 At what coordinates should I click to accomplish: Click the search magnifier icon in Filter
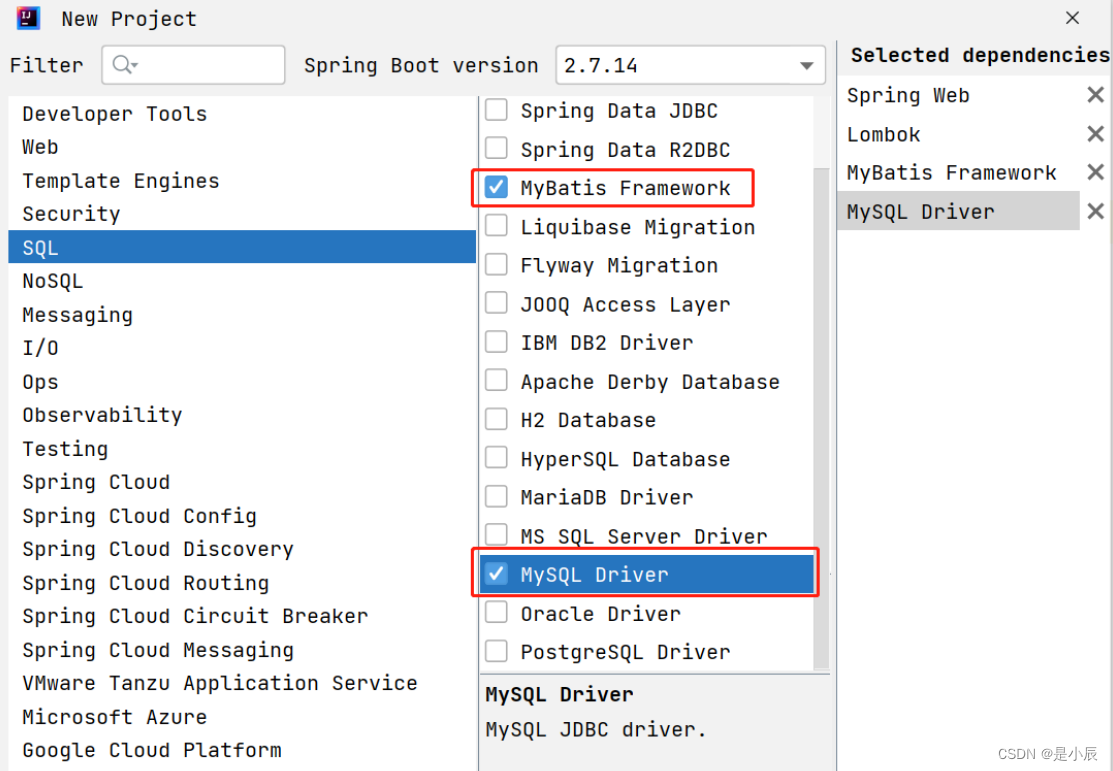point(124,65)
